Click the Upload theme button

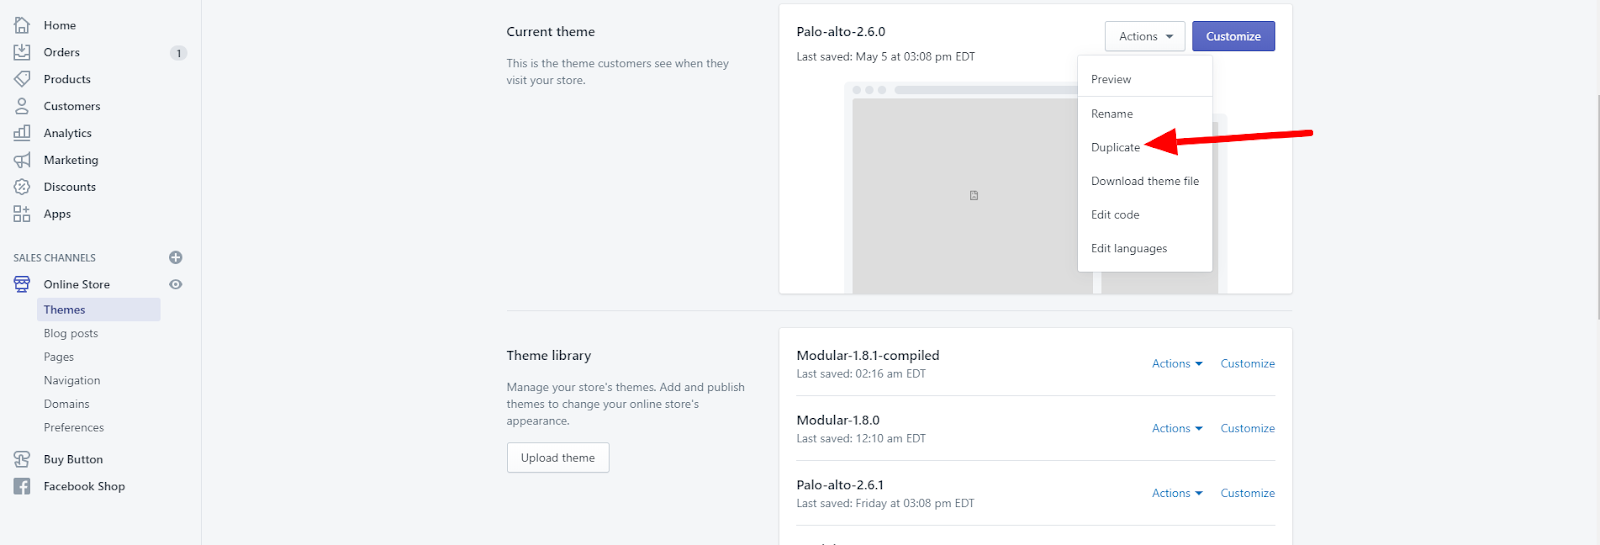(558, 458)
